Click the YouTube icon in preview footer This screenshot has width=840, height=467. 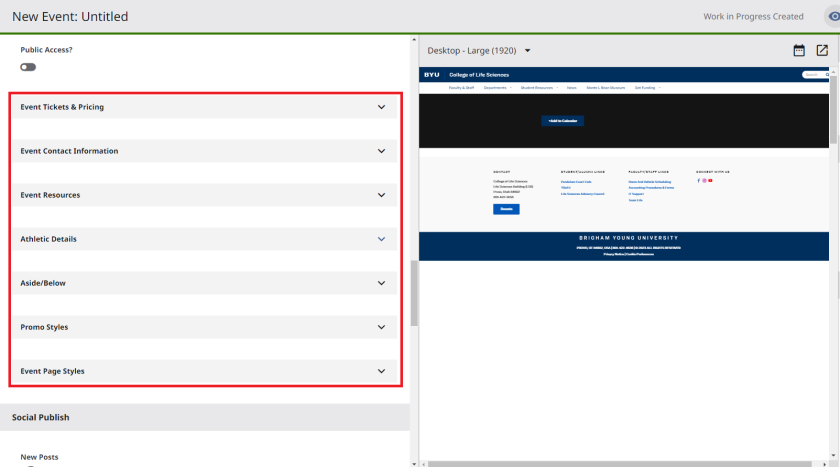tap(710, 181)
